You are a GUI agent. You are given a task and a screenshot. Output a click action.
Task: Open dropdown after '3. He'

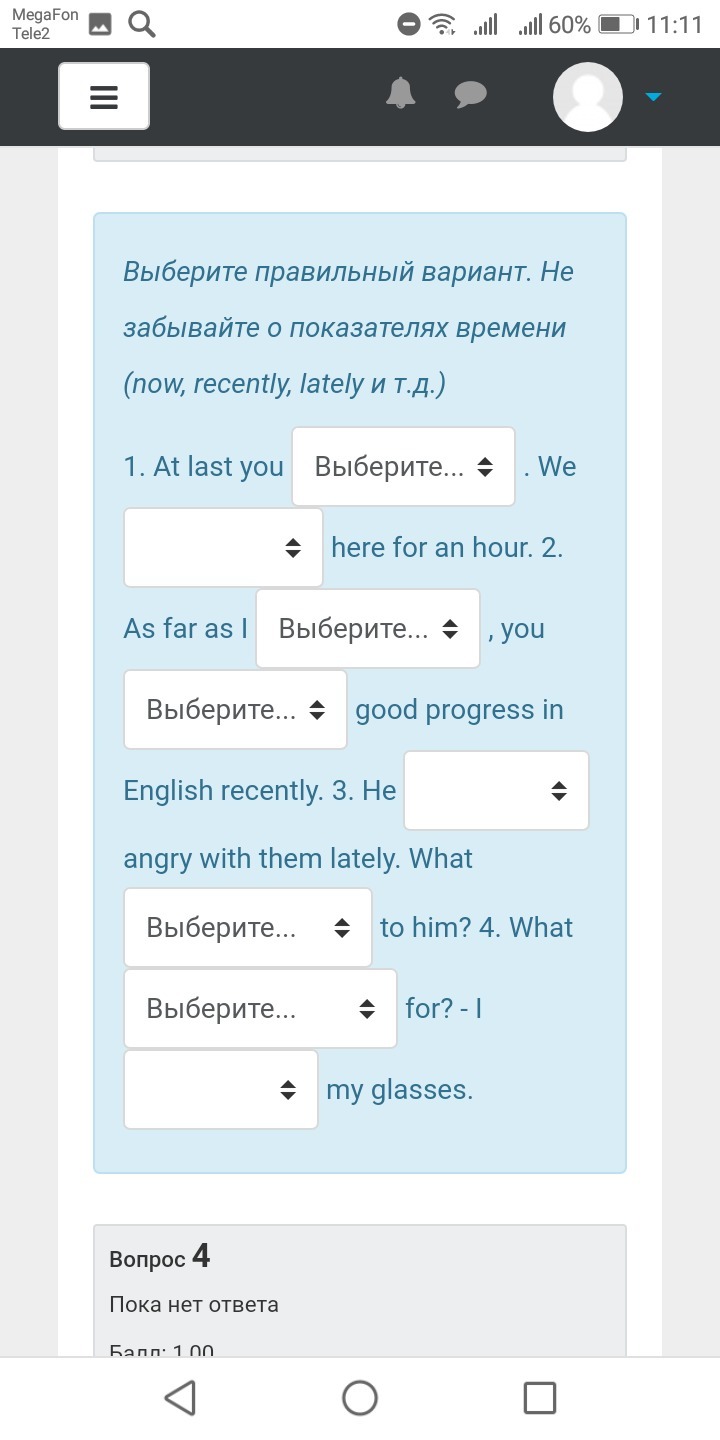coord(496,791)
